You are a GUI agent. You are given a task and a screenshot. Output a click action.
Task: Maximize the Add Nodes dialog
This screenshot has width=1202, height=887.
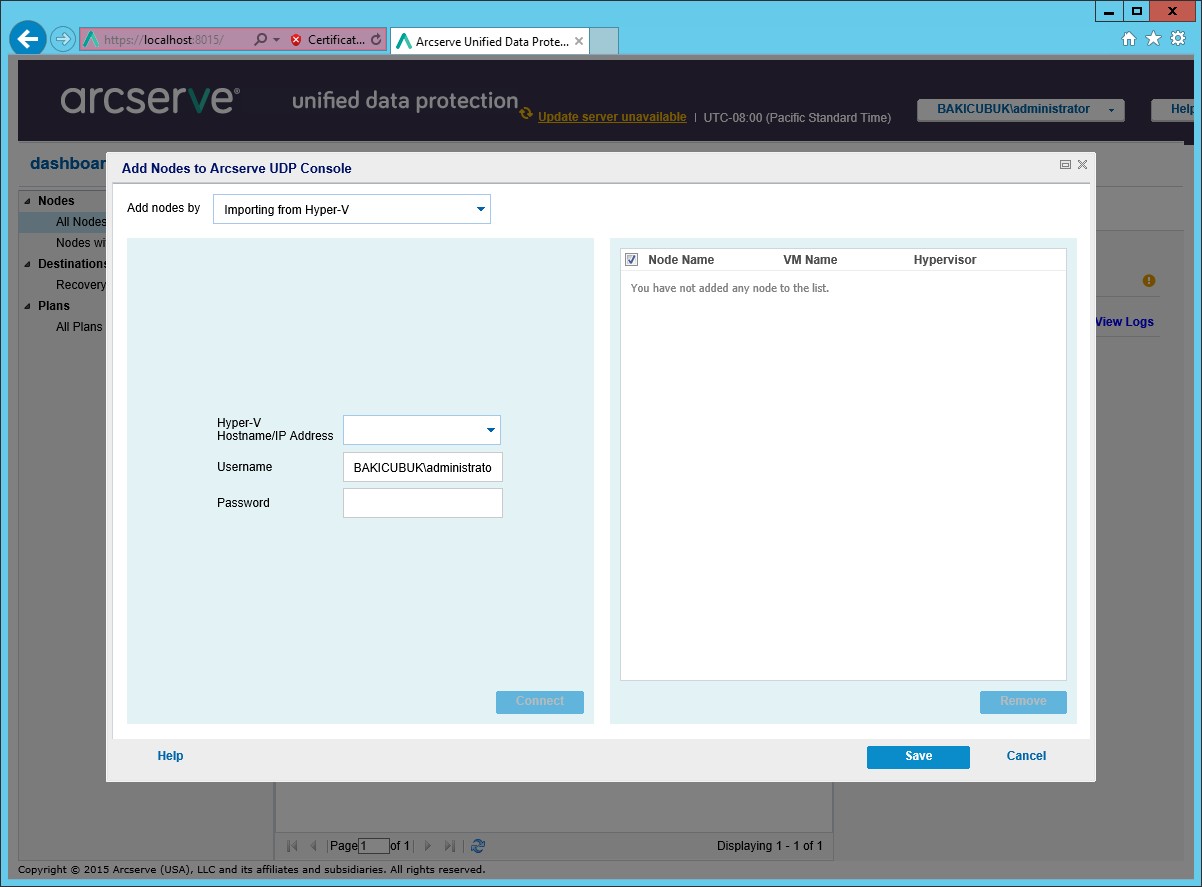pos(1065,165)
